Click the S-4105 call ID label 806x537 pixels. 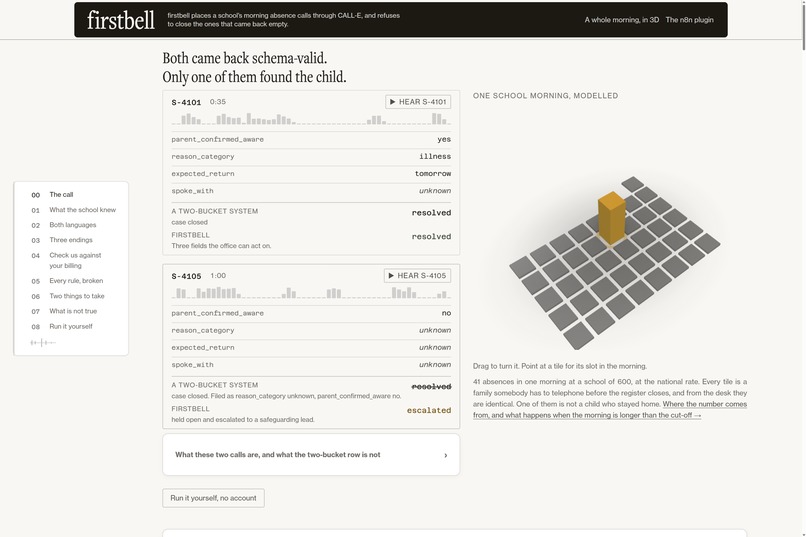186,276
